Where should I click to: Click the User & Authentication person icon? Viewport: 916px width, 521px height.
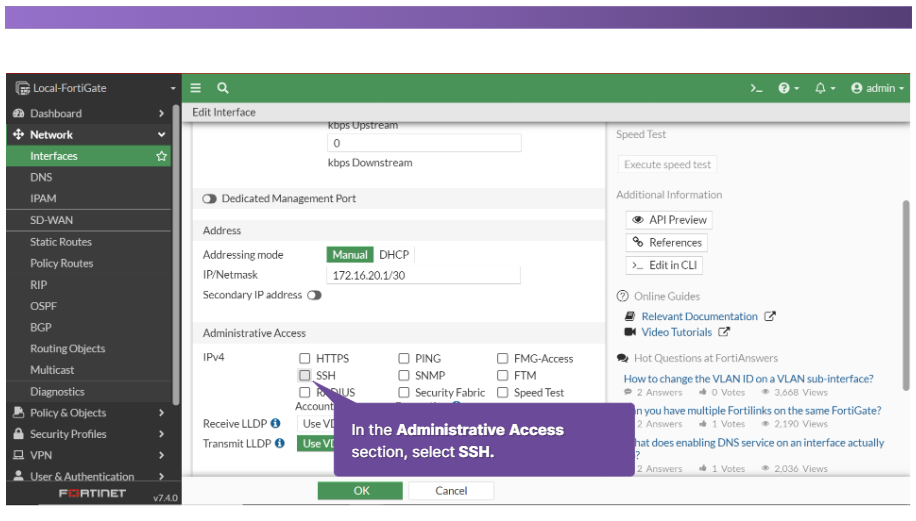[x=19, y=475]
